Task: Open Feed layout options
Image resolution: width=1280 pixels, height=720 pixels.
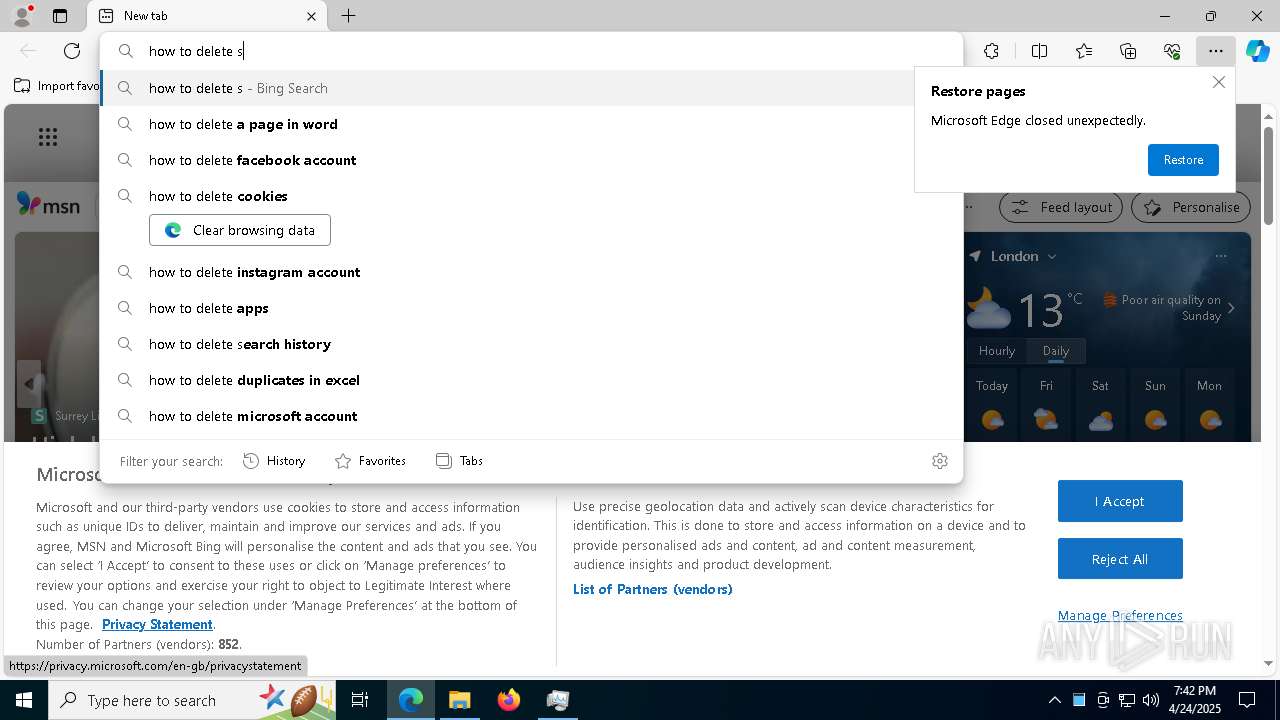Action: pyautogui.click(x=1060, y=207)
